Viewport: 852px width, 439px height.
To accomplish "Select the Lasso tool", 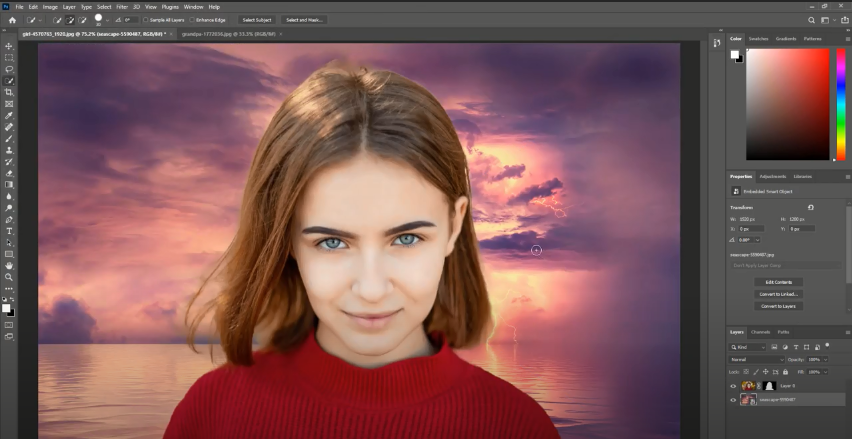I will coord(9,69).
